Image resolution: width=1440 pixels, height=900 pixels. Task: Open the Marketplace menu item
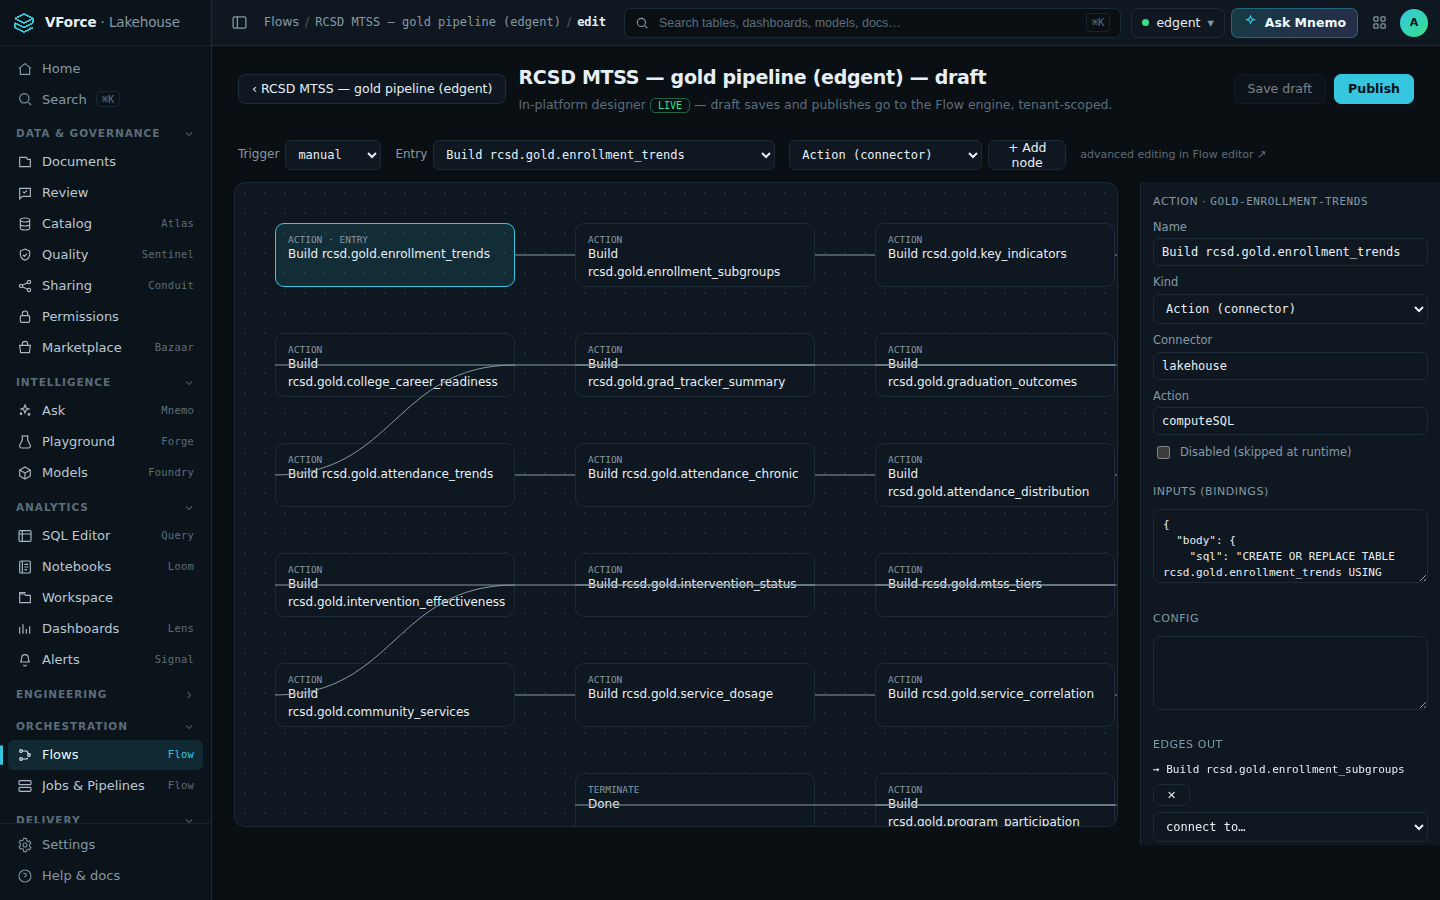tap(105, 348)
